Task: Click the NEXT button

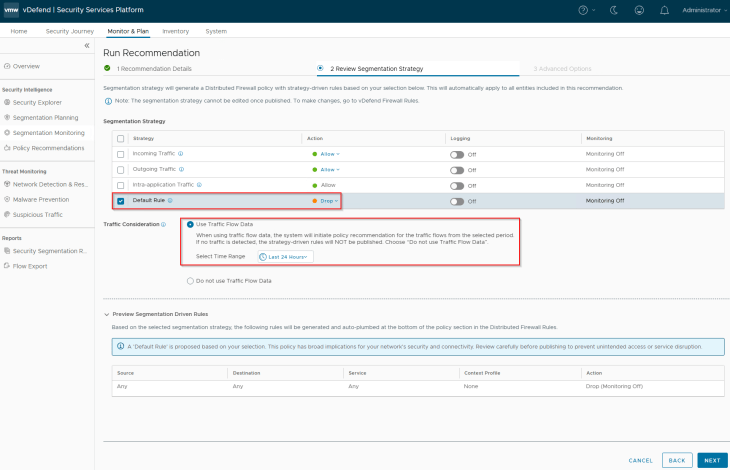Action: [711, 460]
